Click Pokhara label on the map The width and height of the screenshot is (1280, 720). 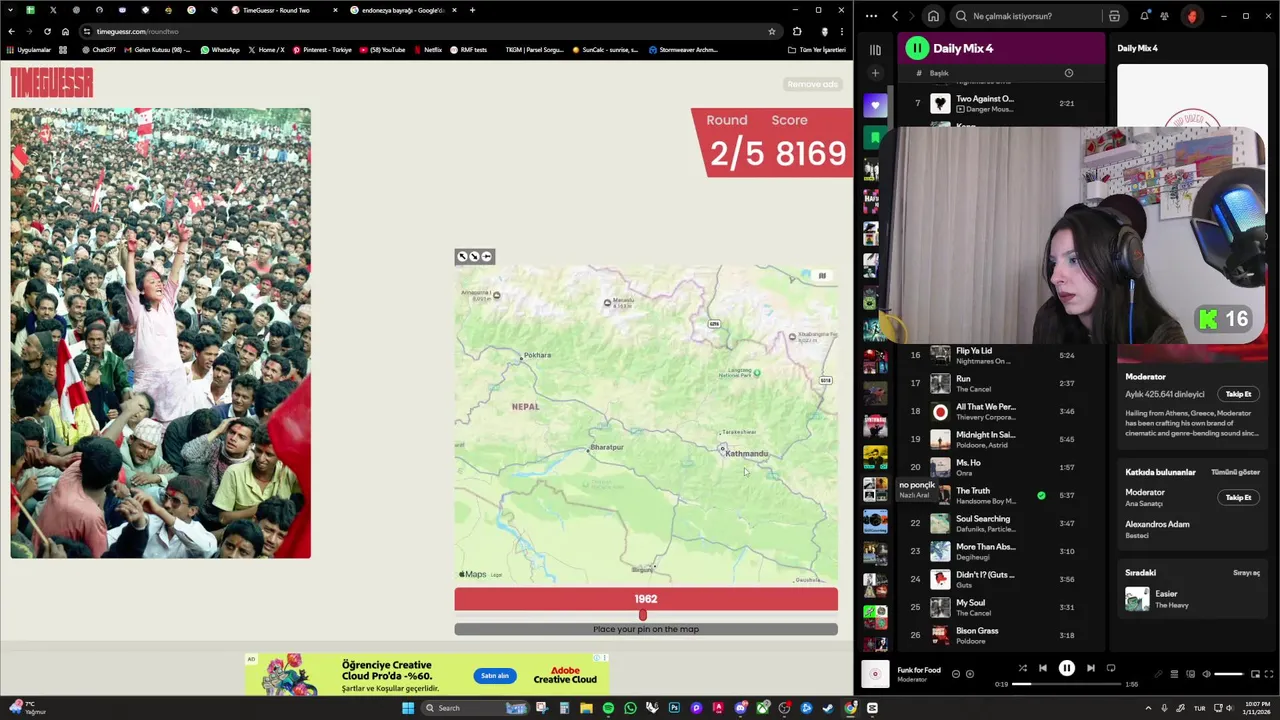coord(537,355)
